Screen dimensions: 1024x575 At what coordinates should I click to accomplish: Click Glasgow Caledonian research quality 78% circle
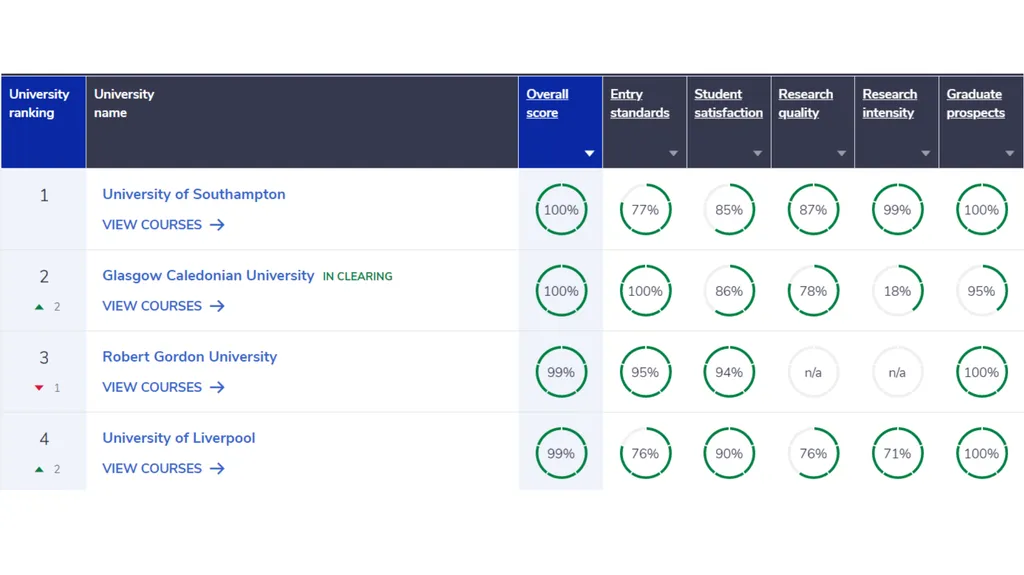click(813, 291)
